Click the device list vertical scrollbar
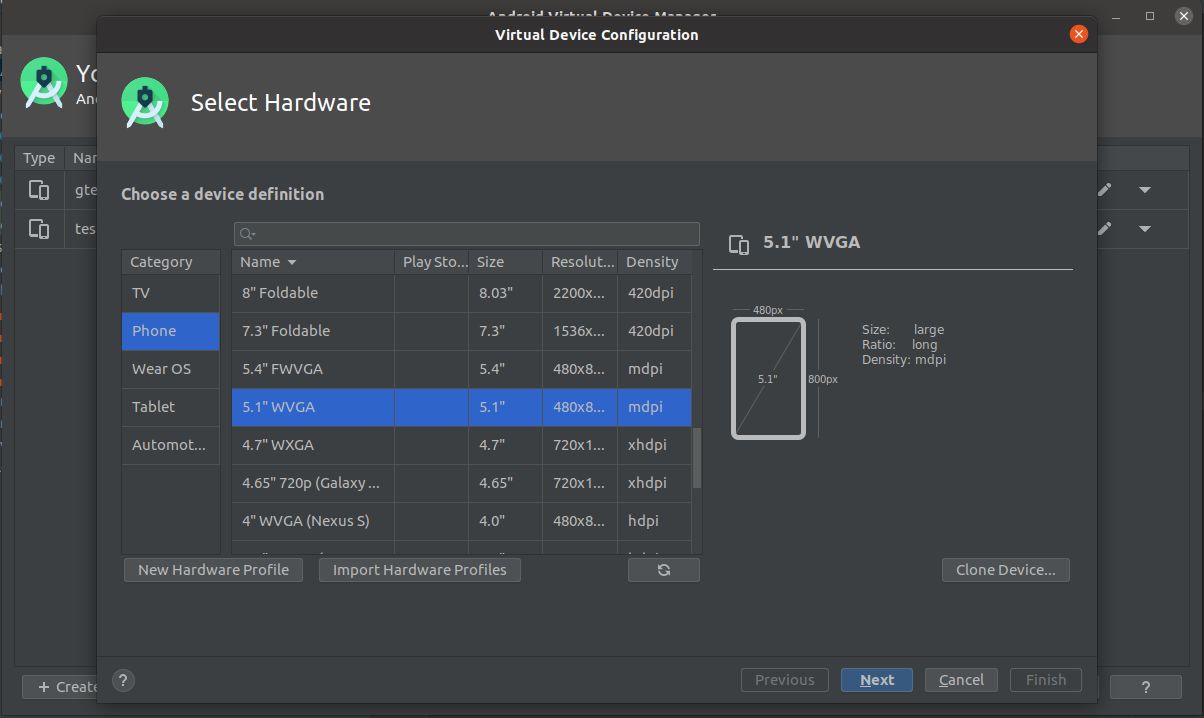The width and height of the screenshot is (1204, 718). pyautogui.click(x=697, y=459)
